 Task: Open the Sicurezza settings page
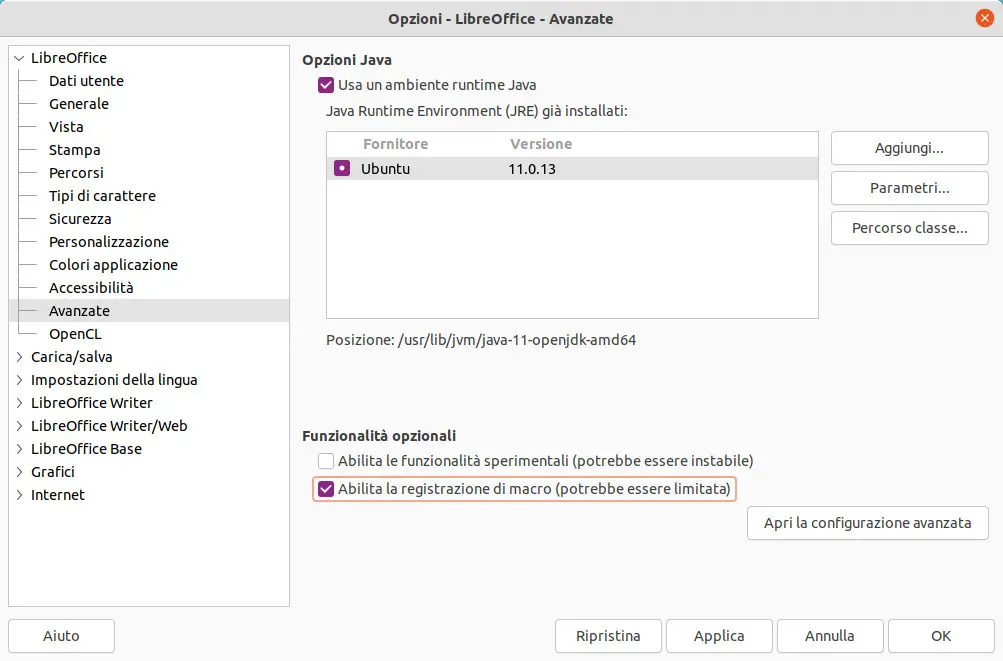(80, 219)
